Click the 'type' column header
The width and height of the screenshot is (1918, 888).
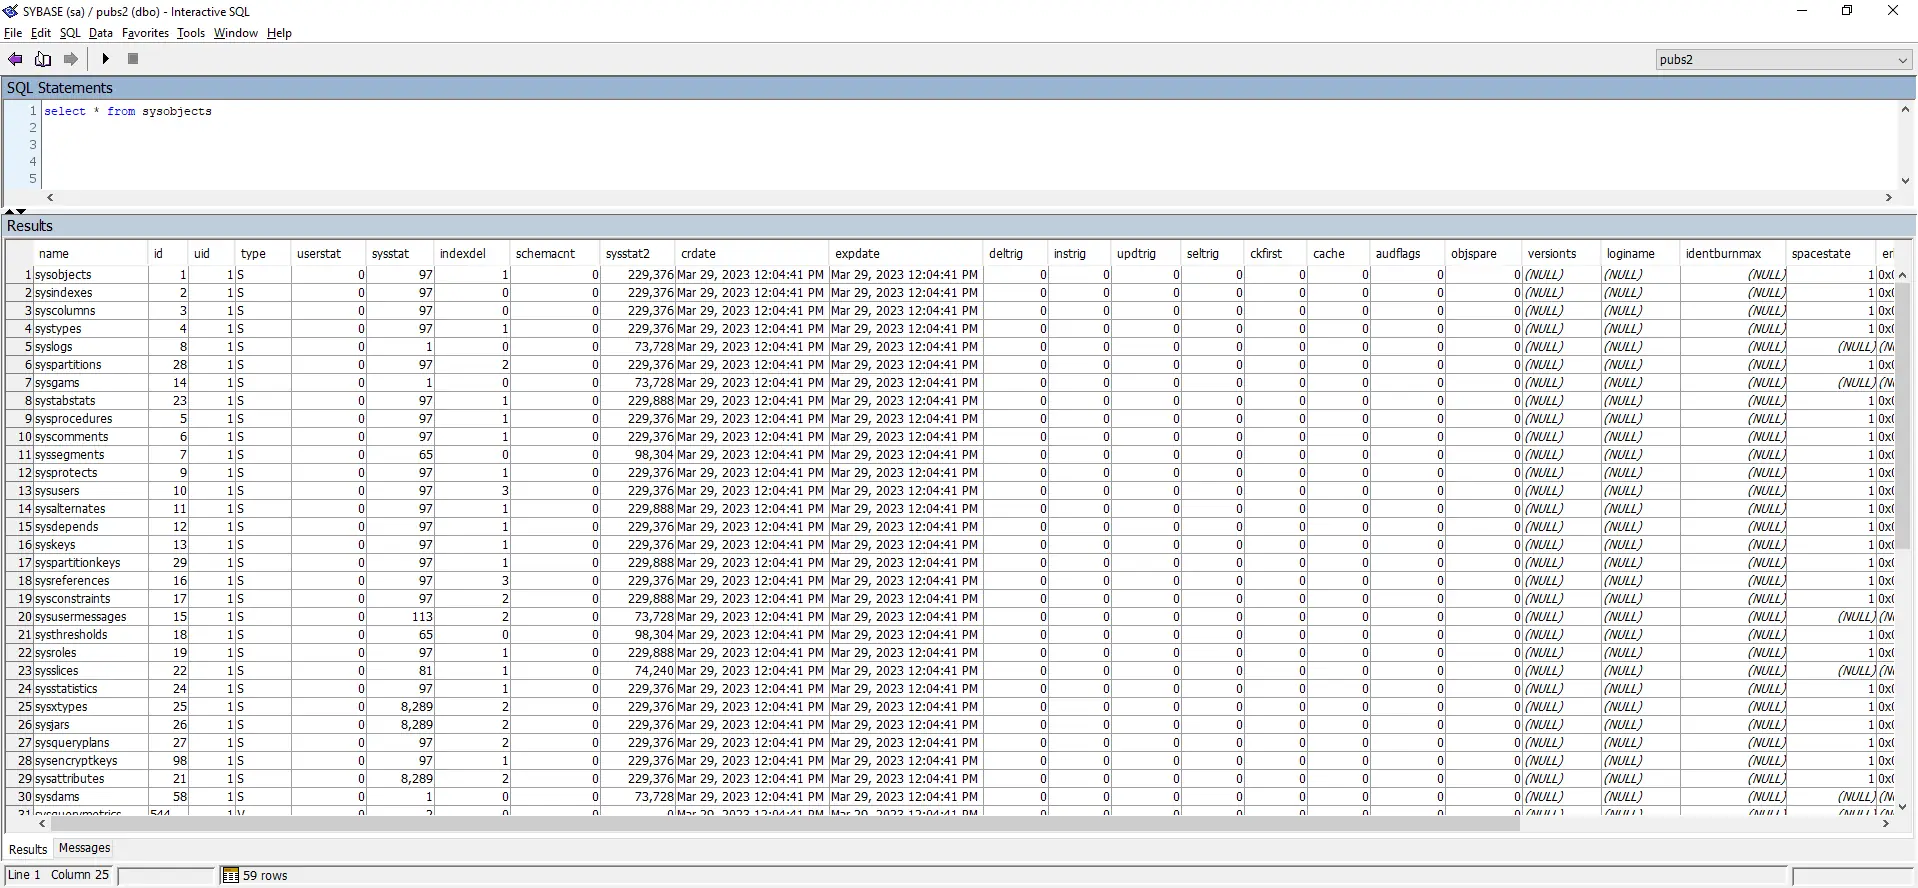[264, 254]
